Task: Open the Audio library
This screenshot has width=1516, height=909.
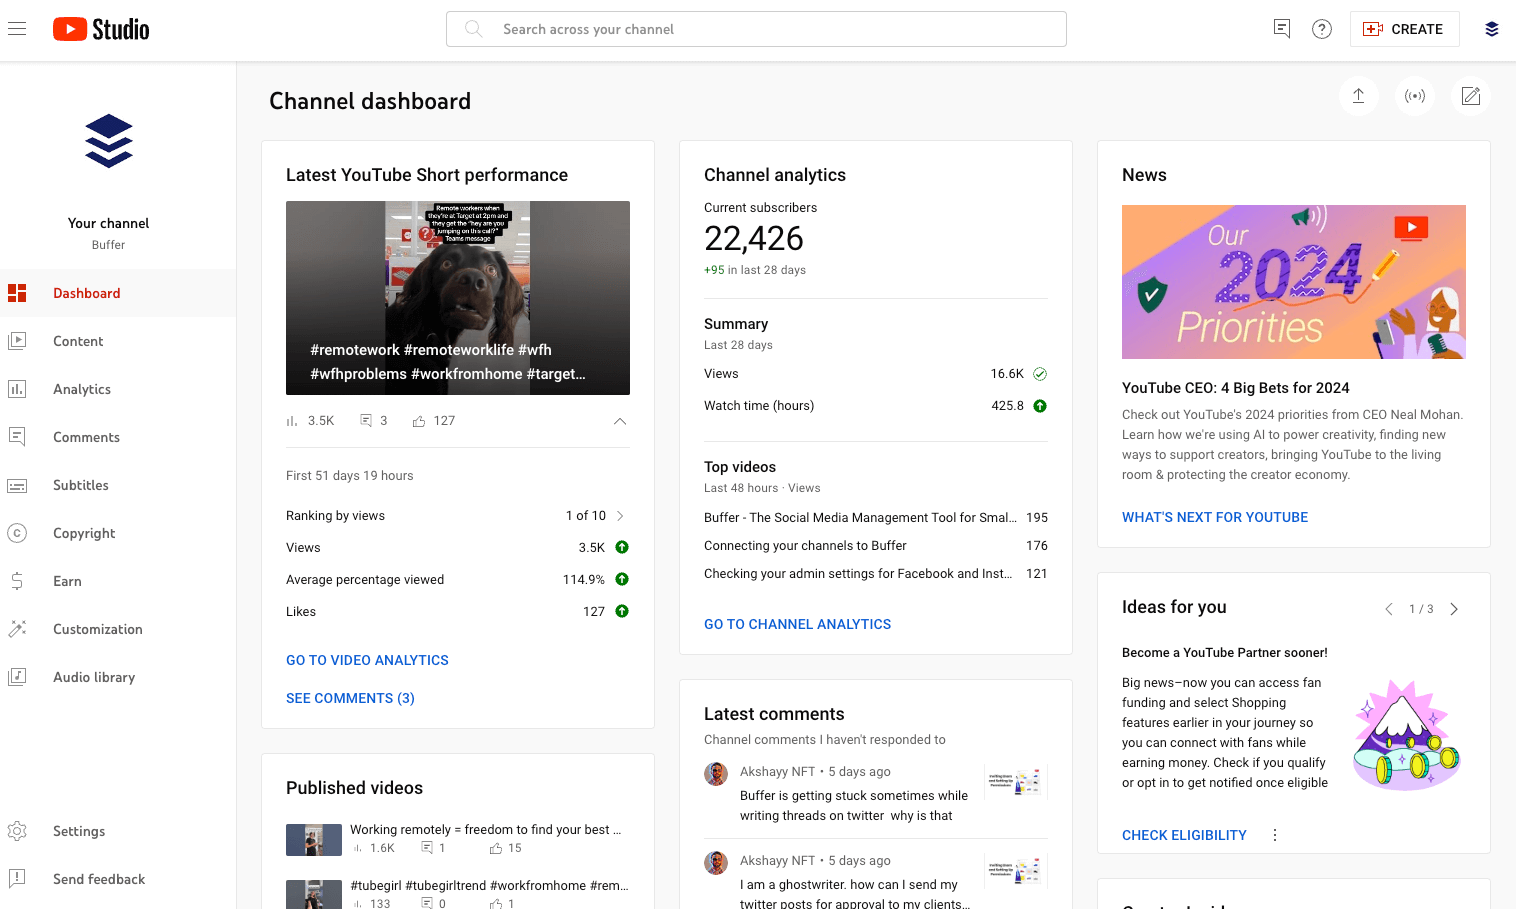Action: coord(93,677)
